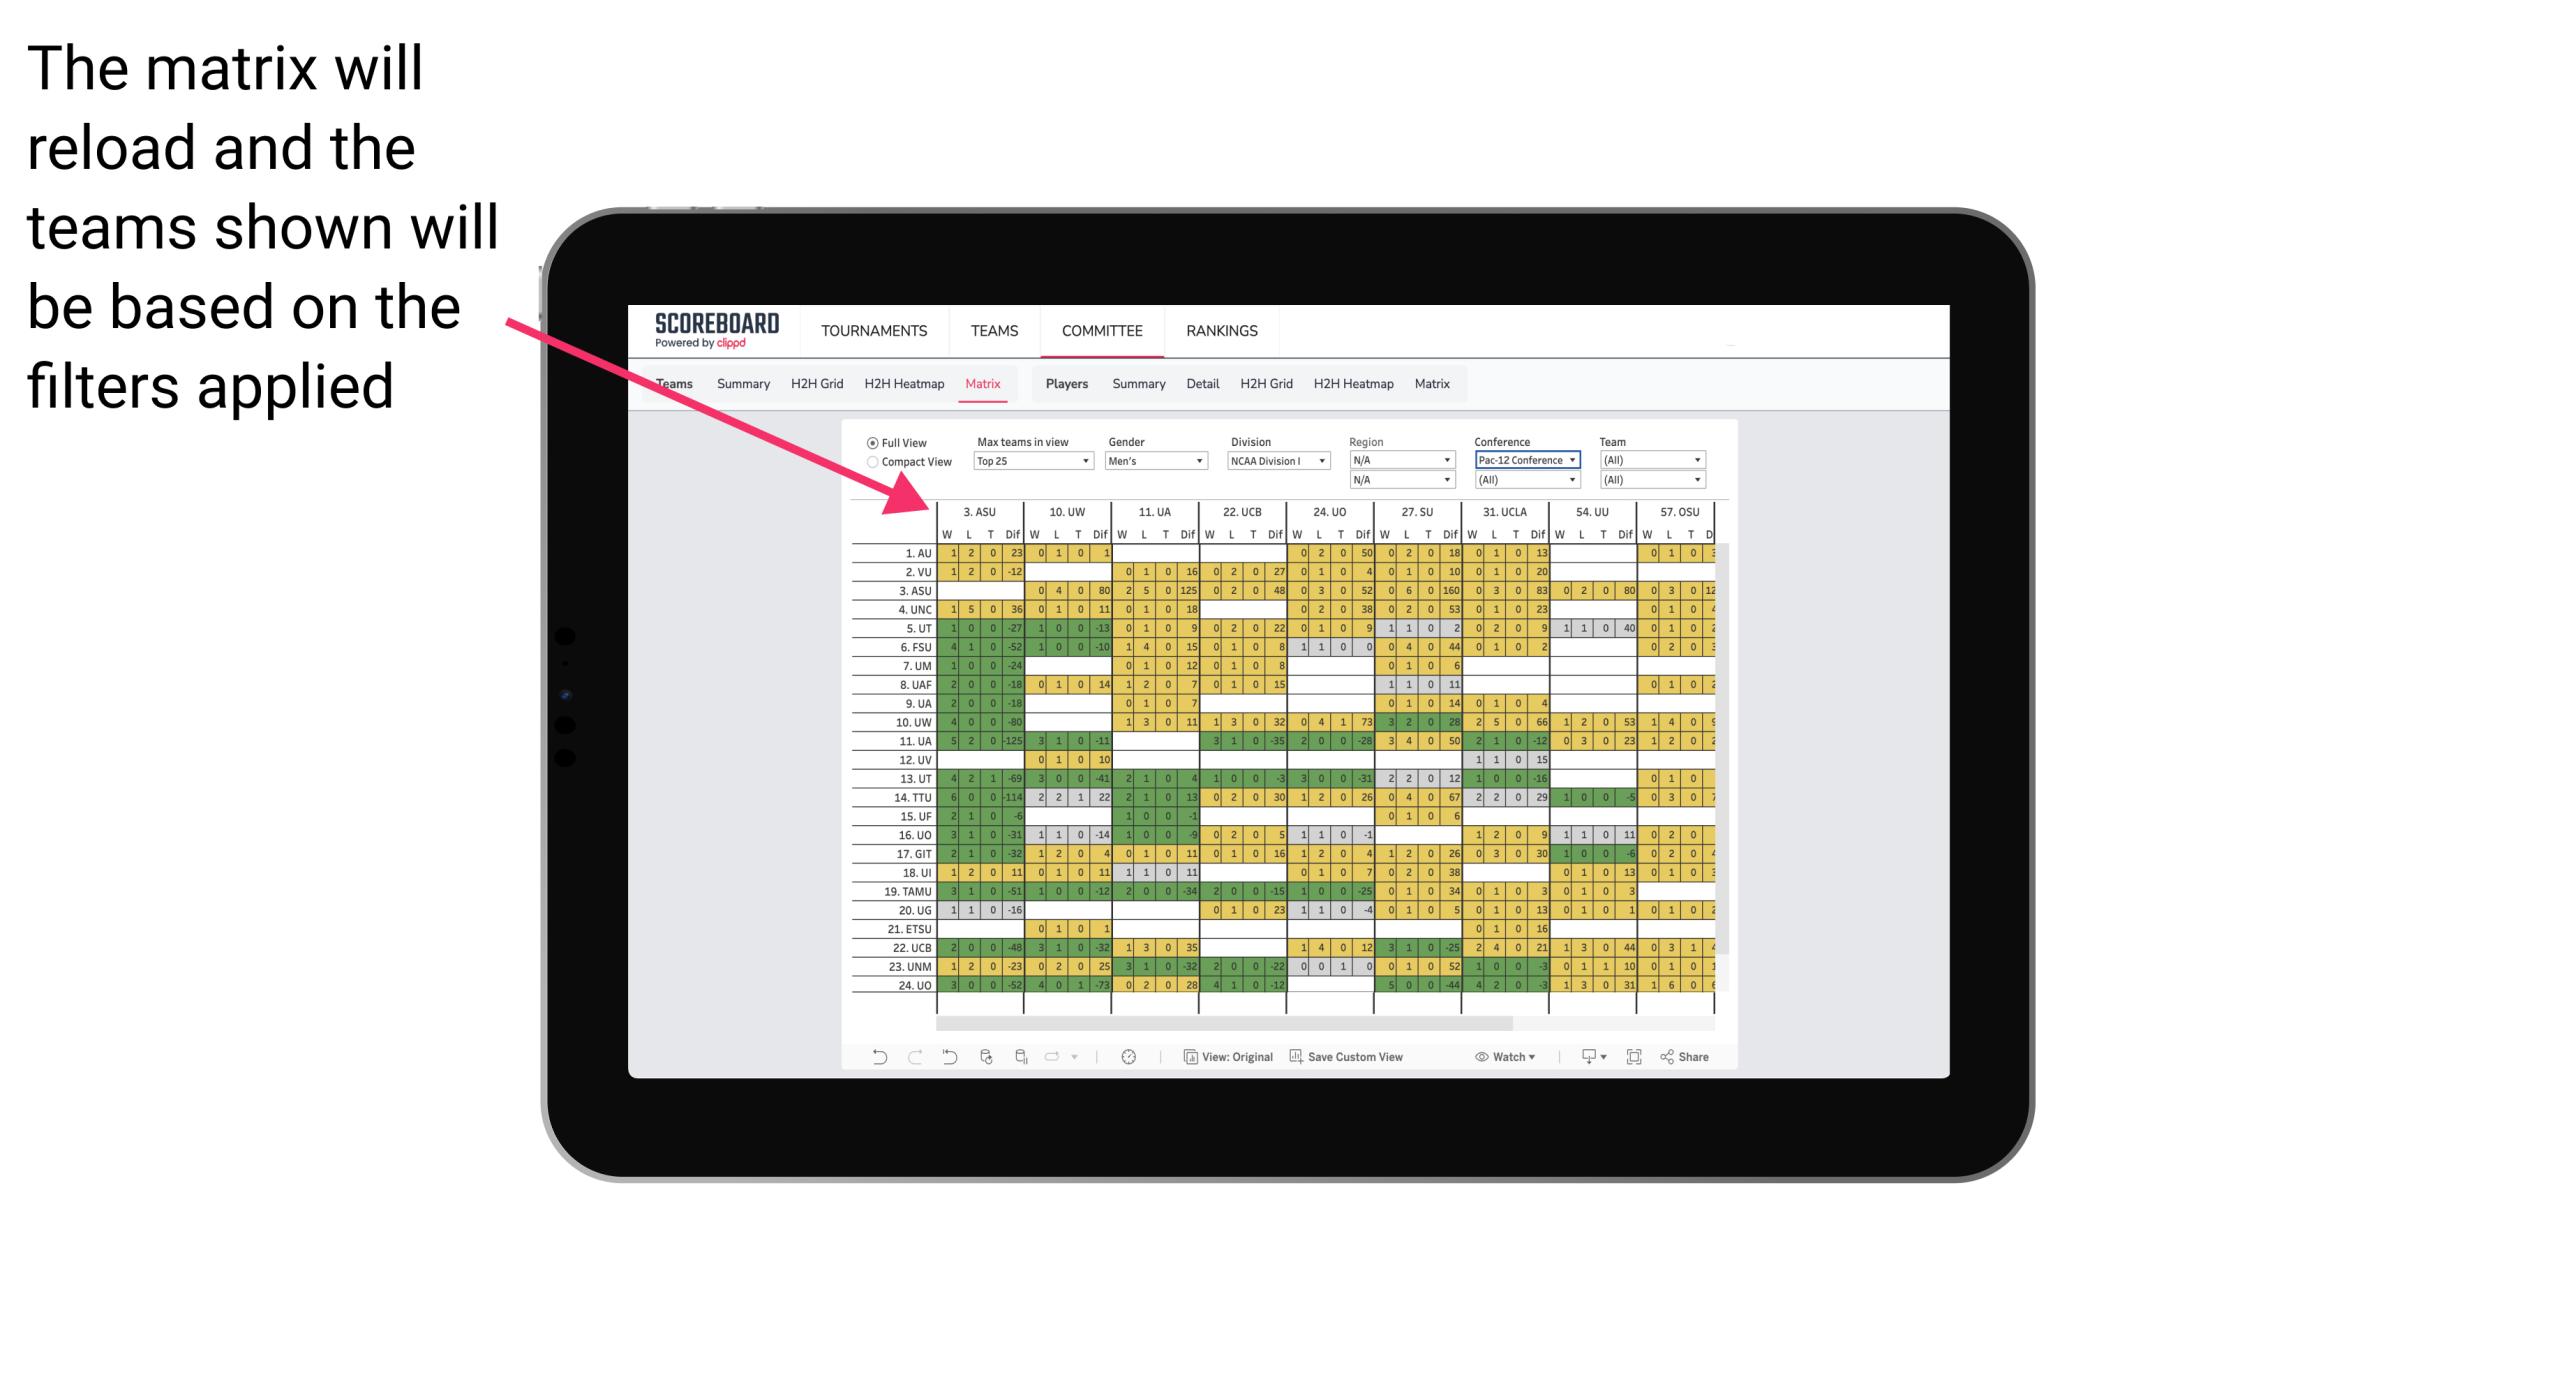Click the save custom view icon

[1293, 1059]
